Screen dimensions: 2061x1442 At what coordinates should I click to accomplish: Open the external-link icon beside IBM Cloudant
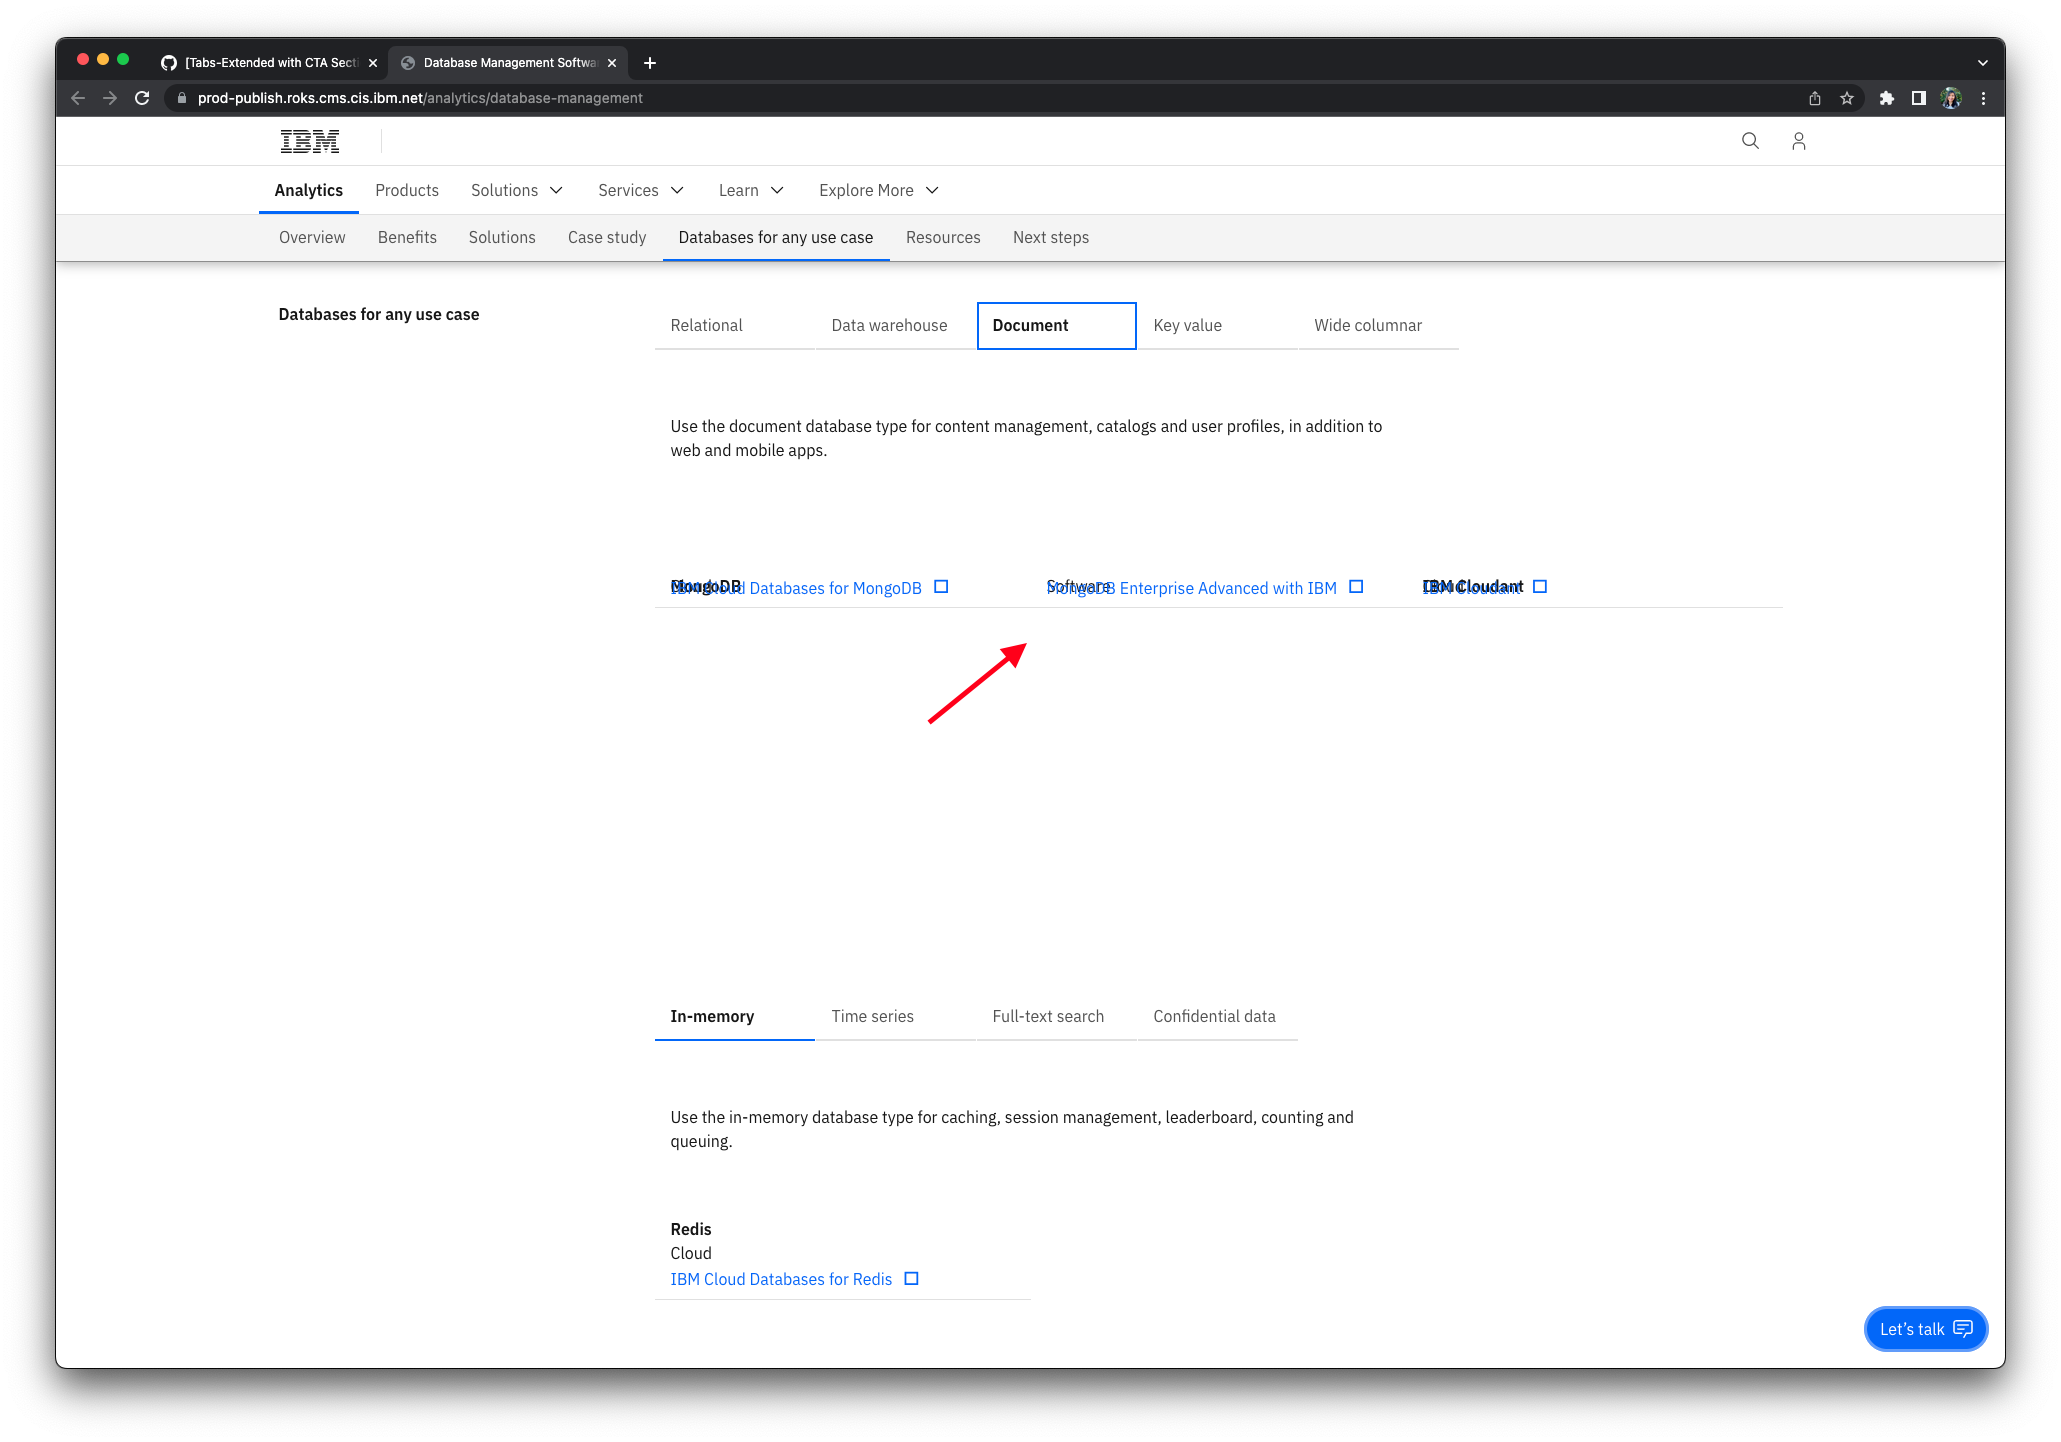pos(1540,586)
